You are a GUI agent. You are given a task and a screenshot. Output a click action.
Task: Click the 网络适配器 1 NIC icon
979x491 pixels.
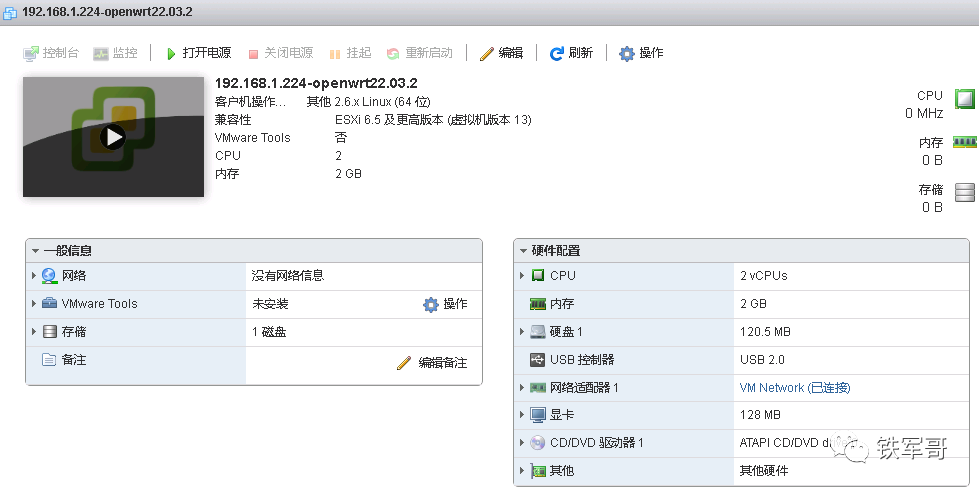(538, 388)
